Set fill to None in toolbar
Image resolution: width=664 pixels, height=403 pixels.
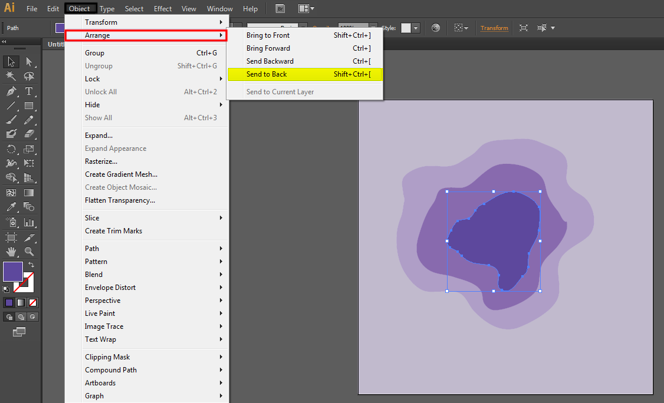coord(33,302)
